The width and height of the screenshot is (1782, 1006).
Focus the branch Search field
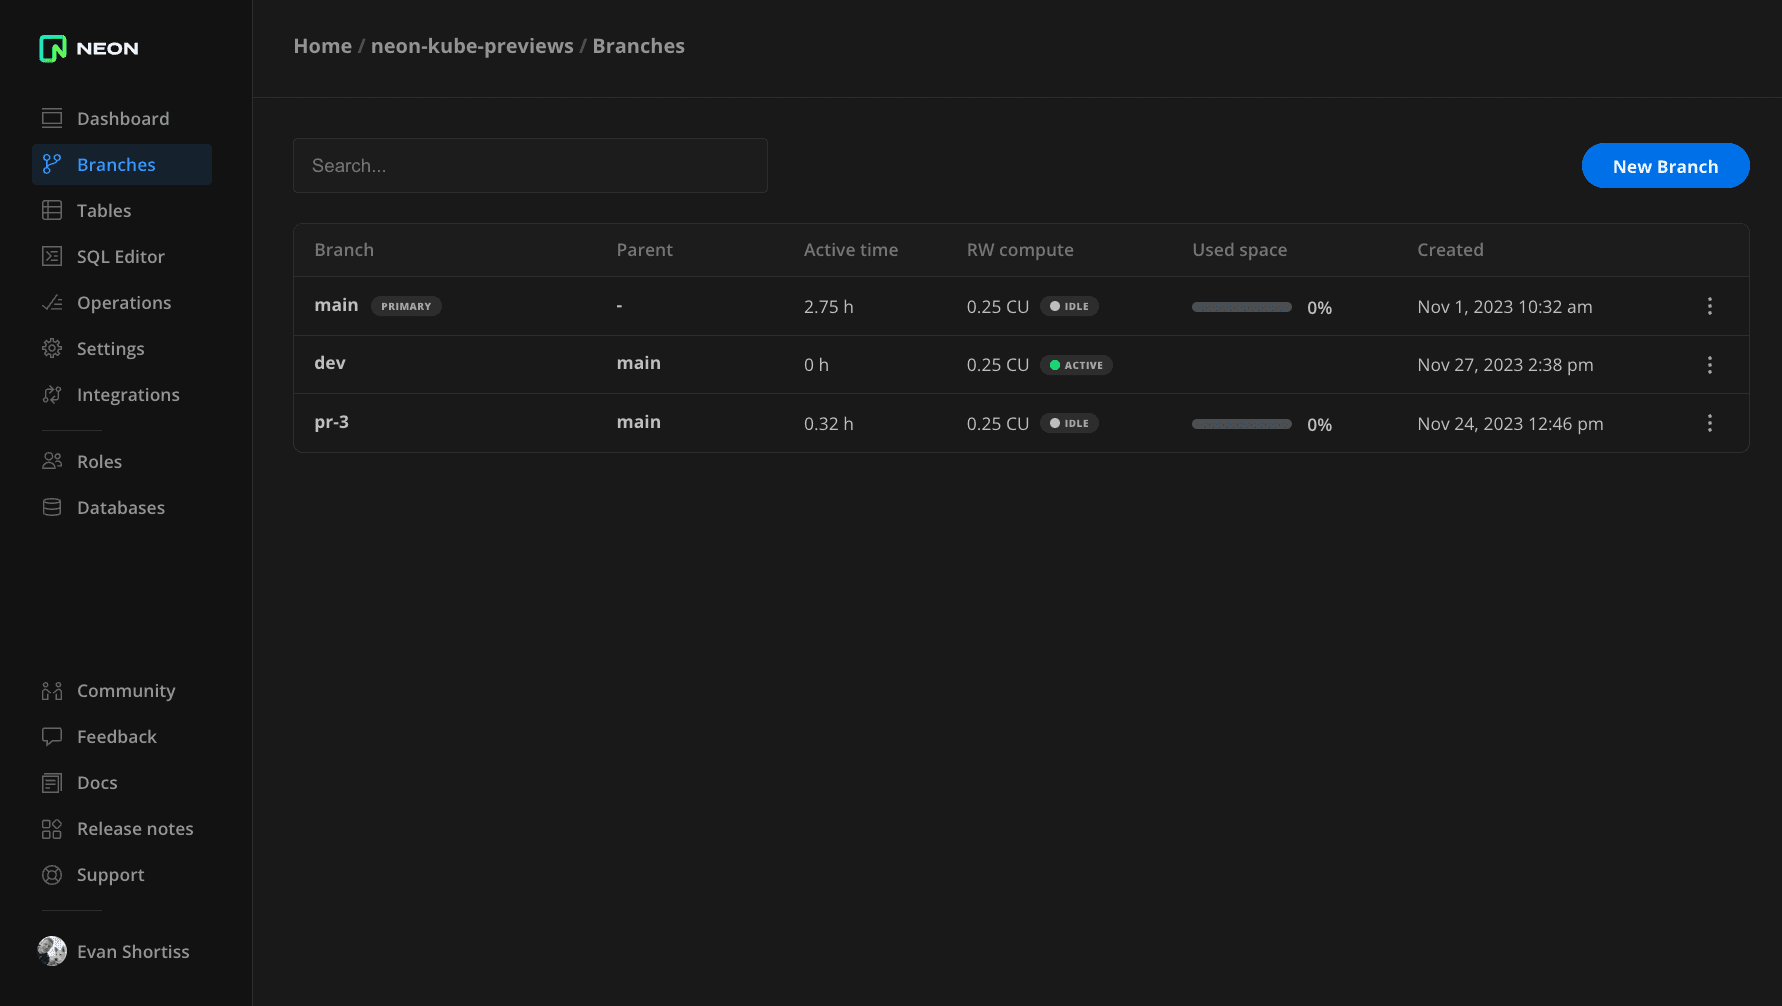point(530,166)
